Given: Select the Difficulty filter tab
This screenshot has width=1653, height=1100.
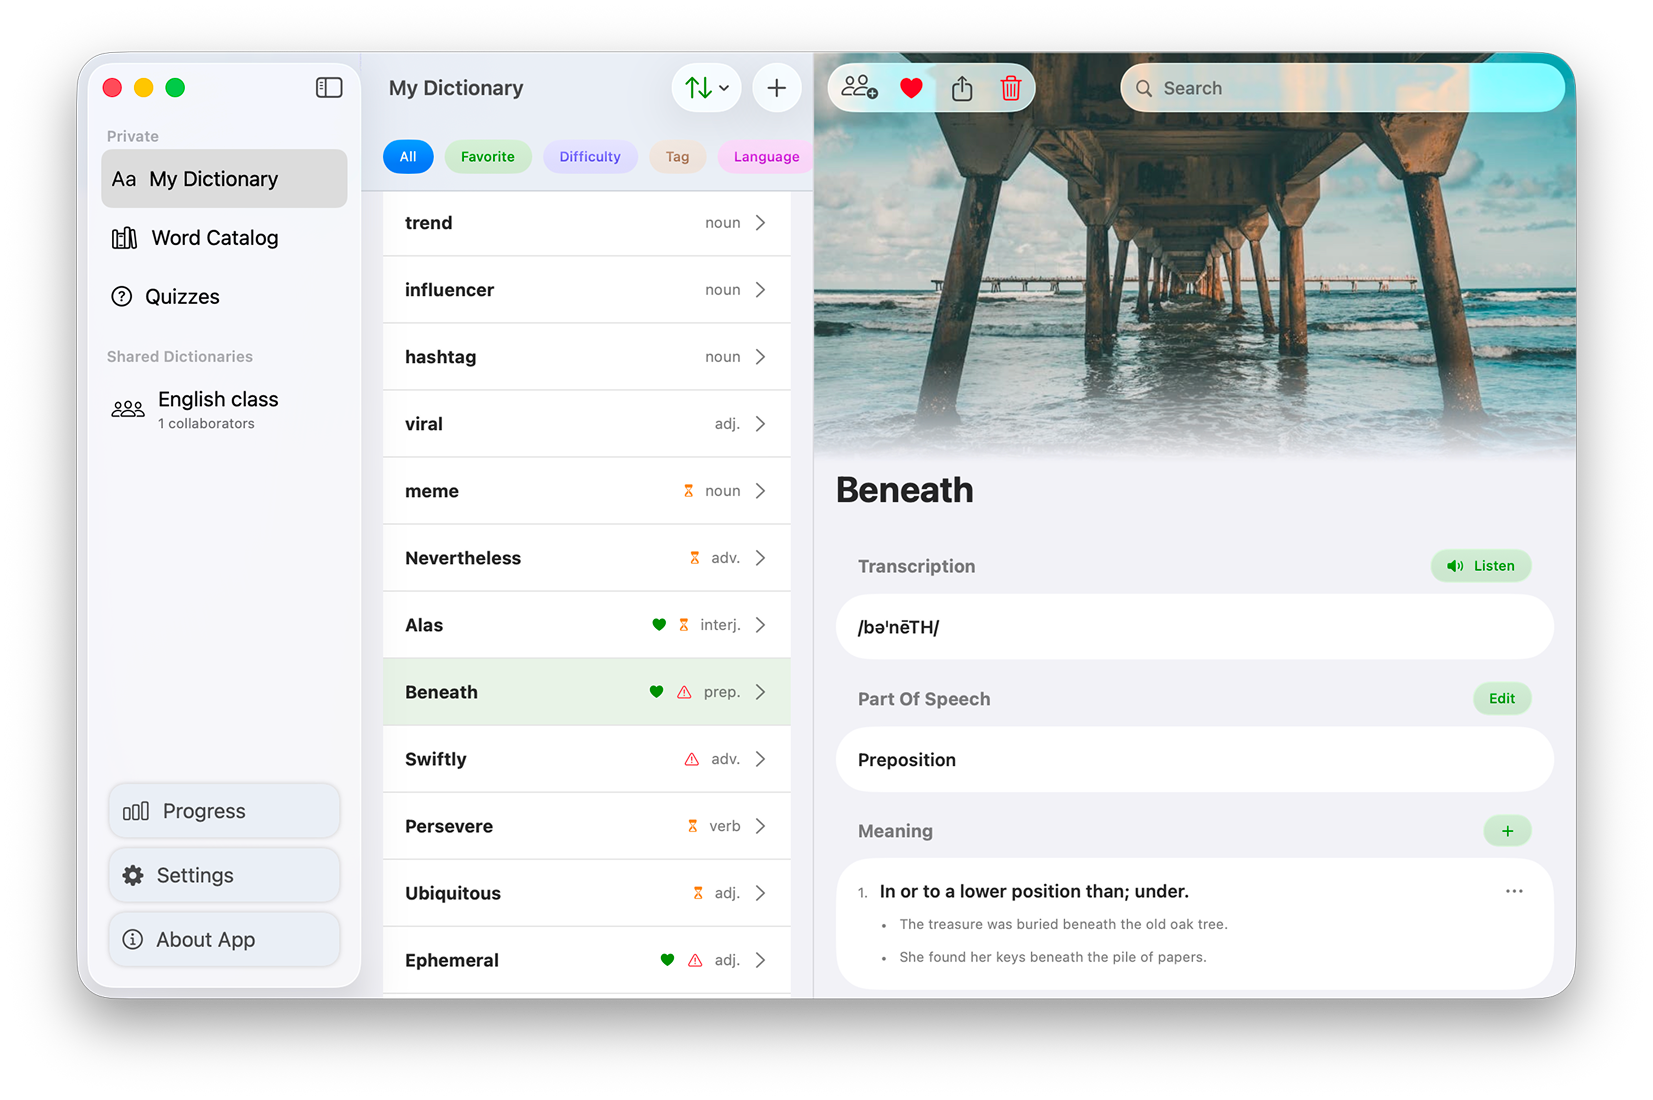Looking at the screenshot, I should point(590,156).
